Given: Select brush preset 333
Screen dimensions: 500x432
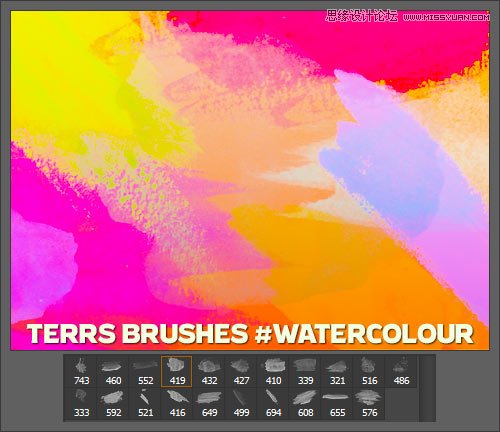Looking at the screenshot, I should (81, 404).
